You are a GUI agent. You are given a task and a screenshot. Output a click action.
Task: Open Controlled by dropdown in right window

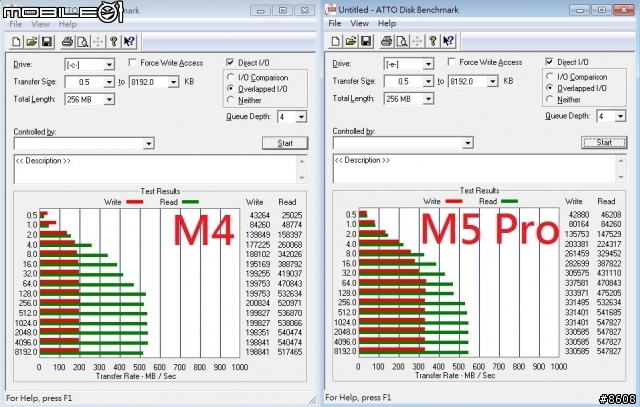pyautogui.click(x=468, y=143)
